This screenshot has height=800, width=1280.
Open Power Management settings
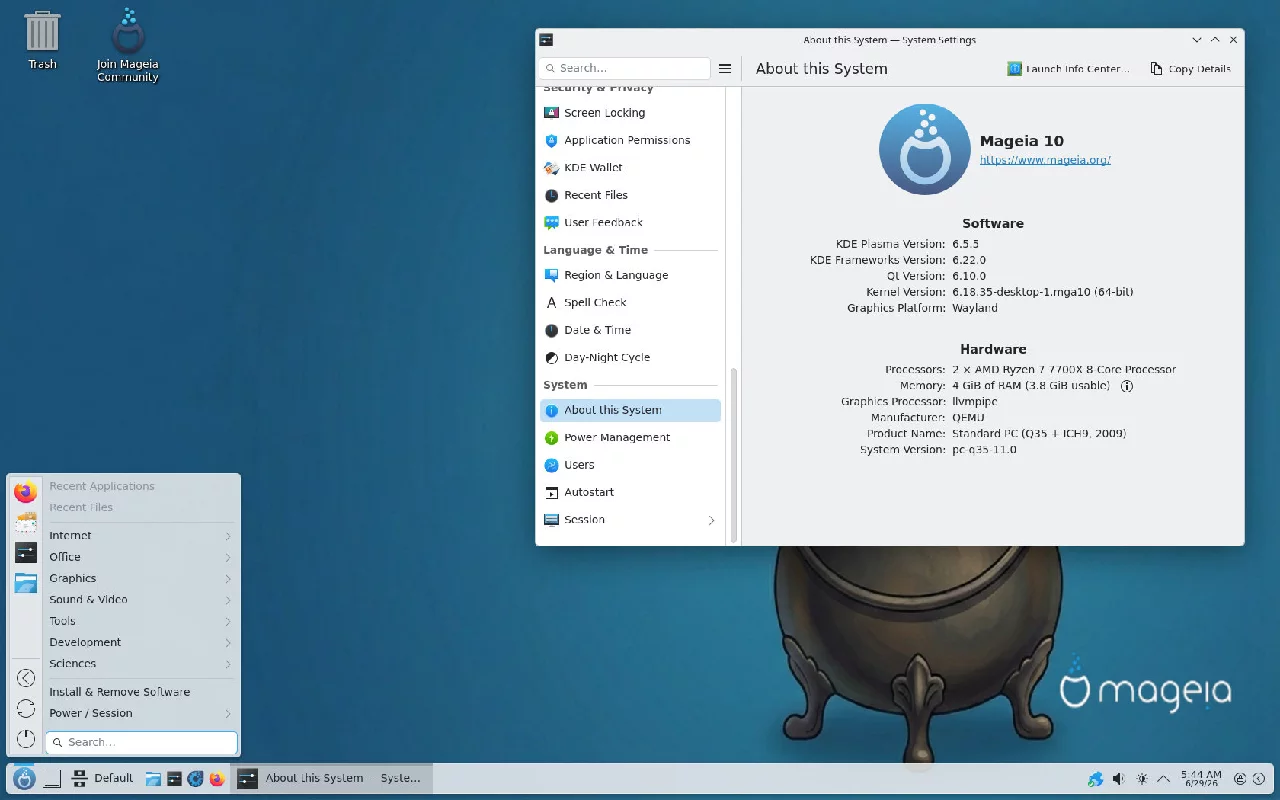(x=630, y=437)
